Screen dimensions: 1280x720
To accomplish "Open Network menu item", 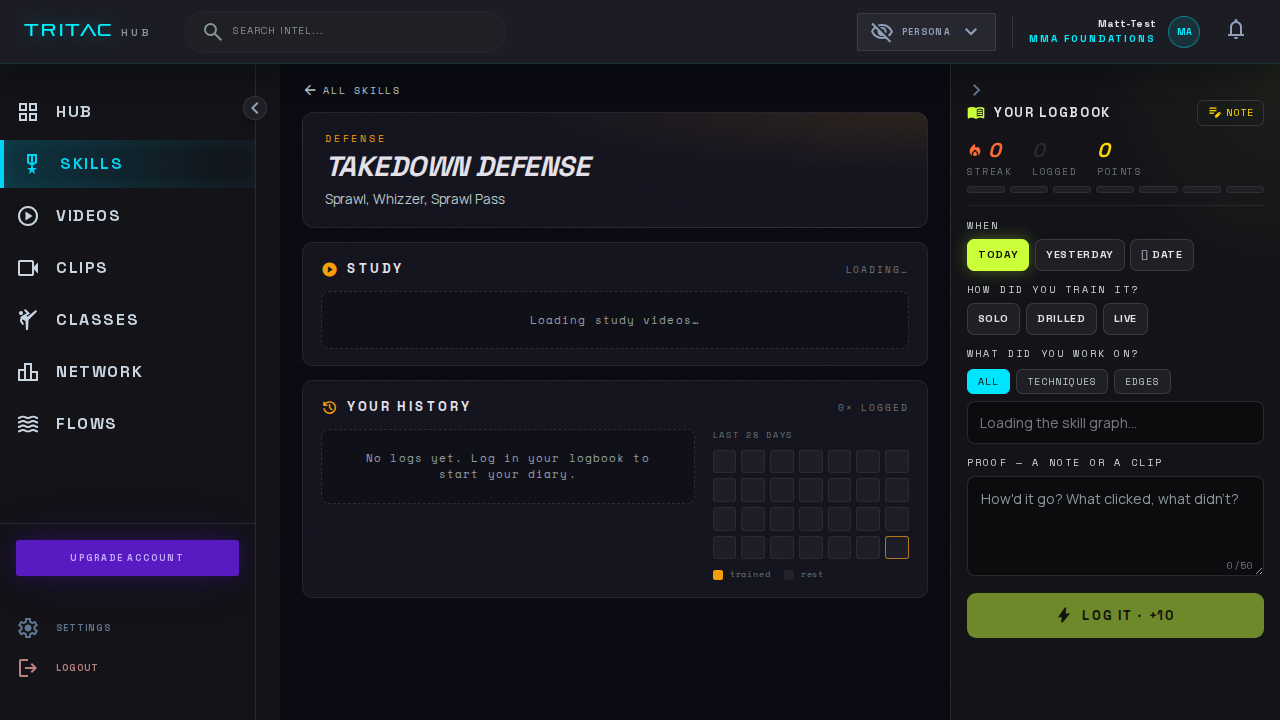I will (x=127, y=372).
